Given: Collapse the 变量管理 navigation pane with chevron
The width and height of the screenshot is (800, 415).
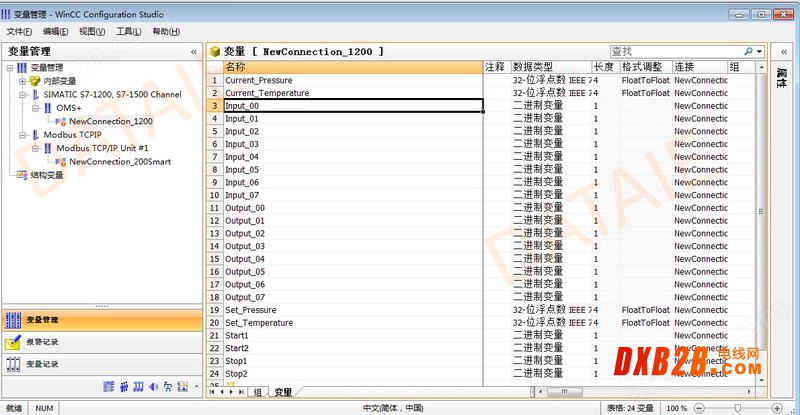Looking at the screenshot, I should (x=193, y=52).
